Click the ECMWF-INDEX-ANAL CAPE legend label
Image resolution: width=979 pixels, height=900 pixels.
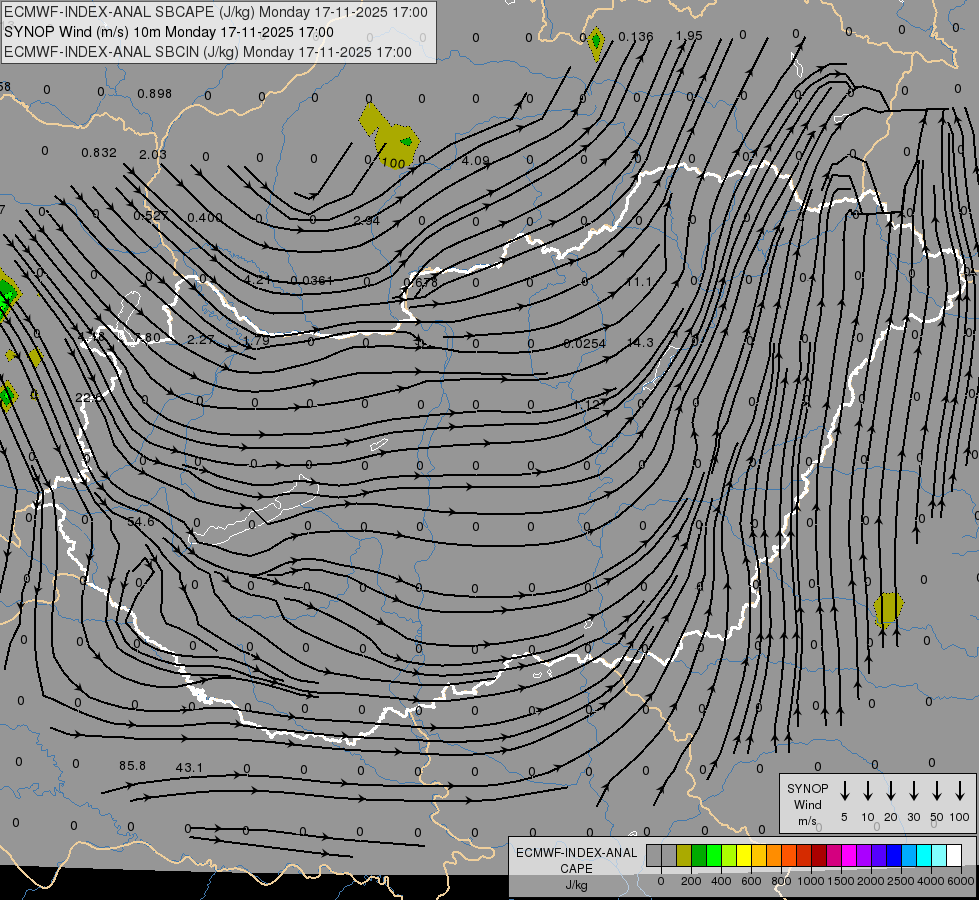click(x=576, y=861)
